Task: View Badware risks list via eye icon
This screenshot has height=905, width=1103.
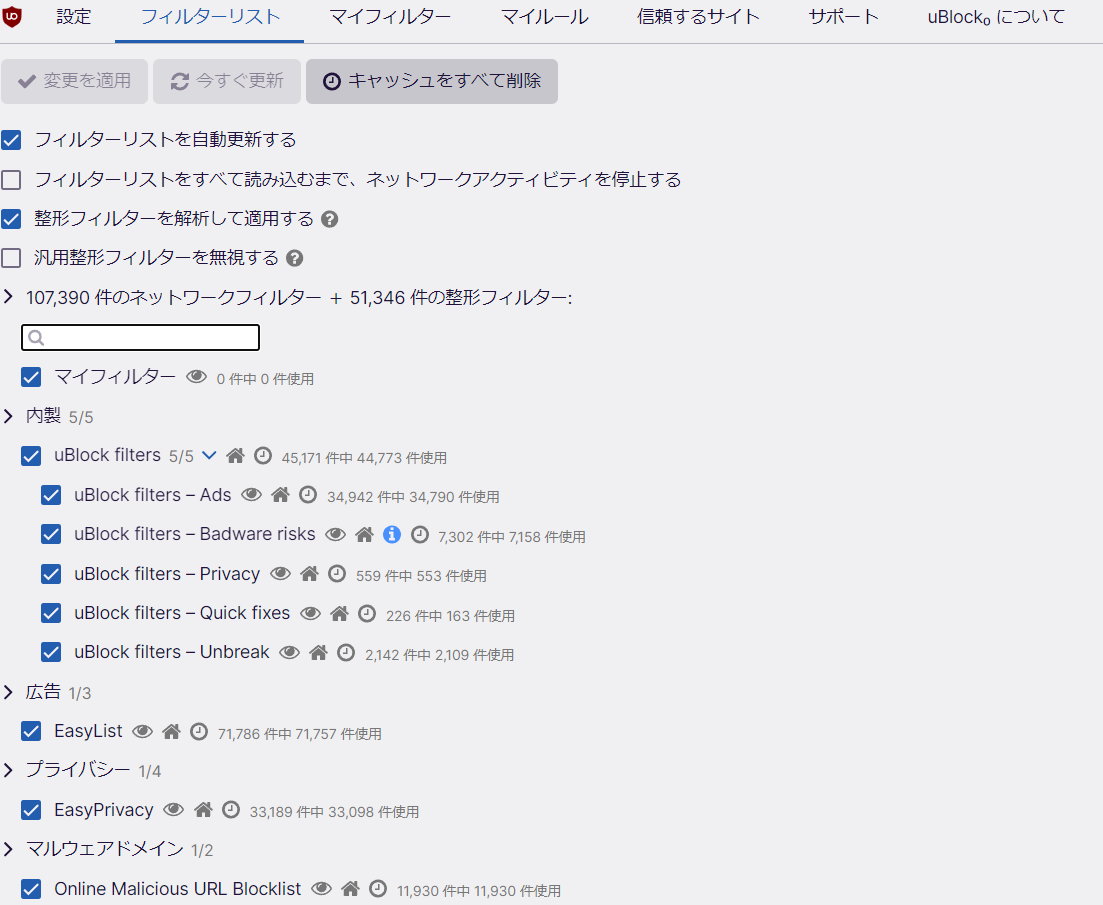Action: point(336,534)
